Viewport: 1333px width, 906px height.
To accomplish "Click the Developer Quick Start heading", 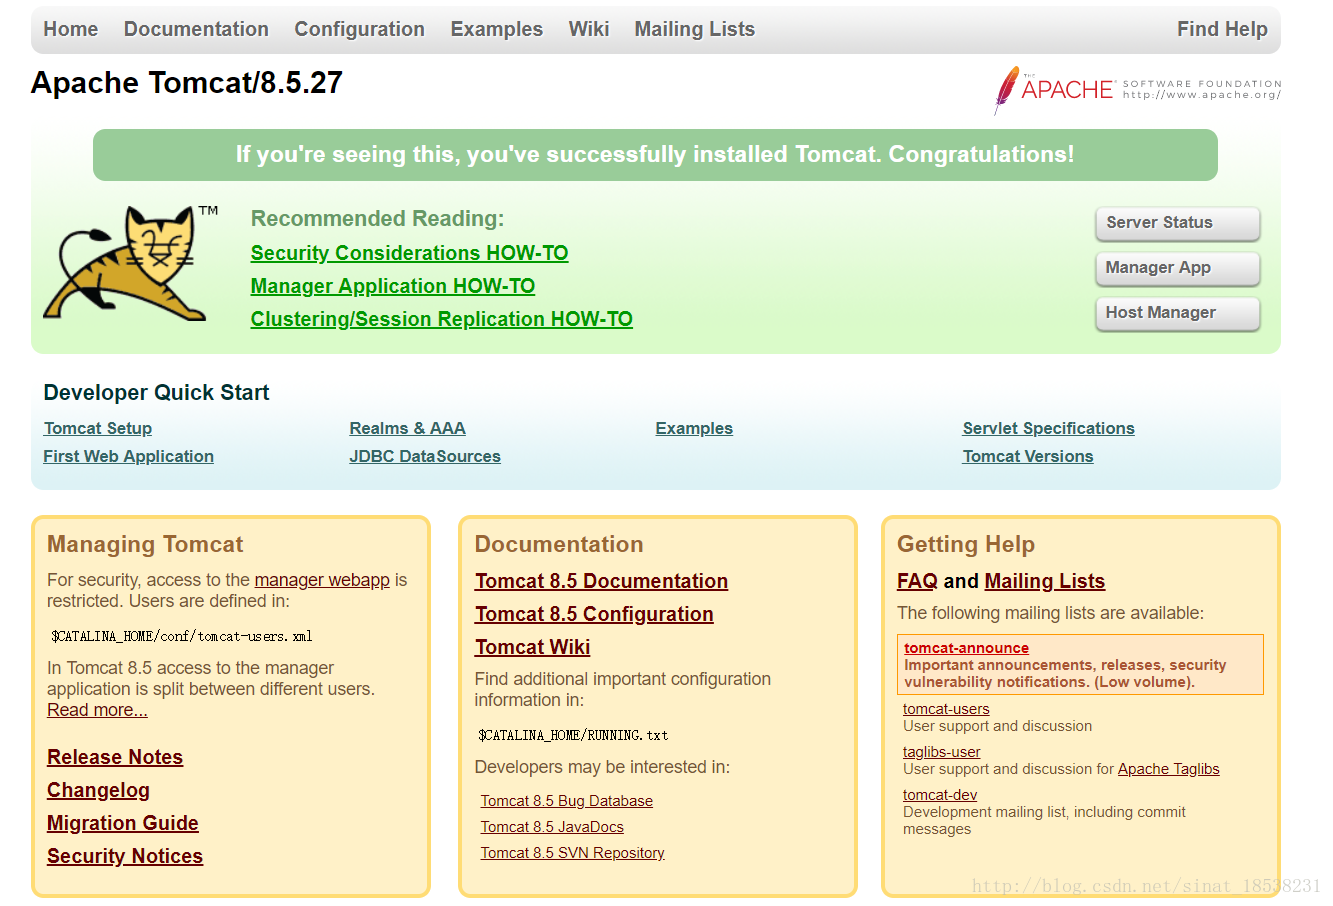I will point(156,393).
